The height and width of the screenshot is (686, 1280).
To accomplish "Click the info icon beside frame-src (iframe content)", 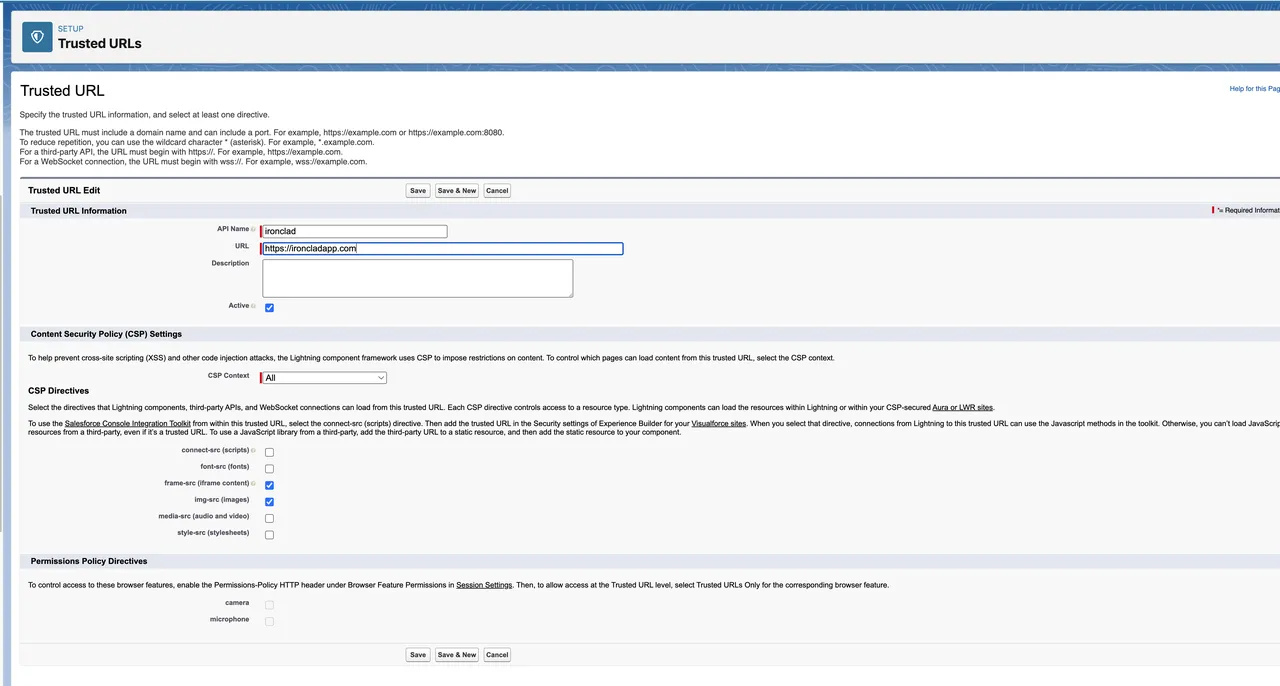I will point(253,483).
